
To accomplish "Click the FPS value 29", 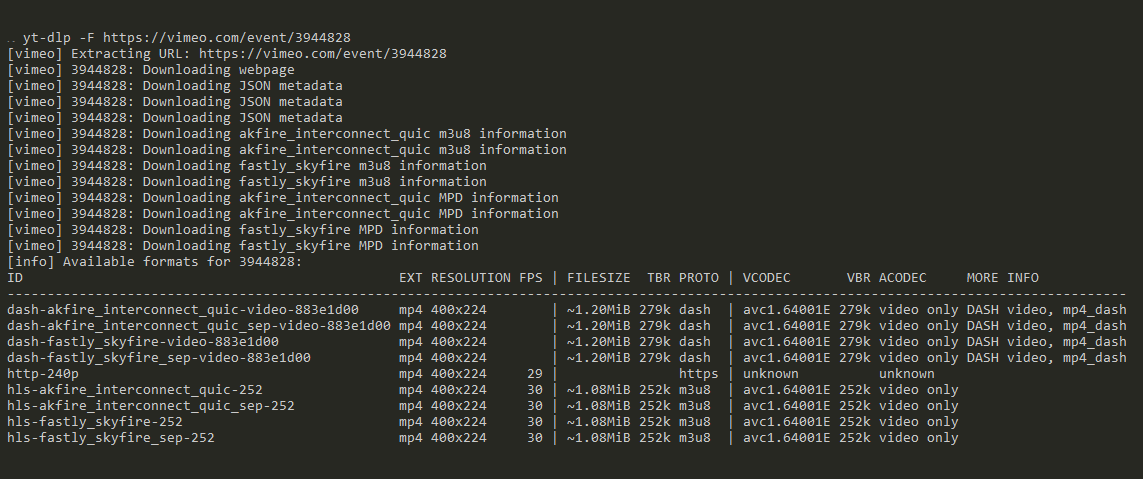I will [x=534, y=373].
